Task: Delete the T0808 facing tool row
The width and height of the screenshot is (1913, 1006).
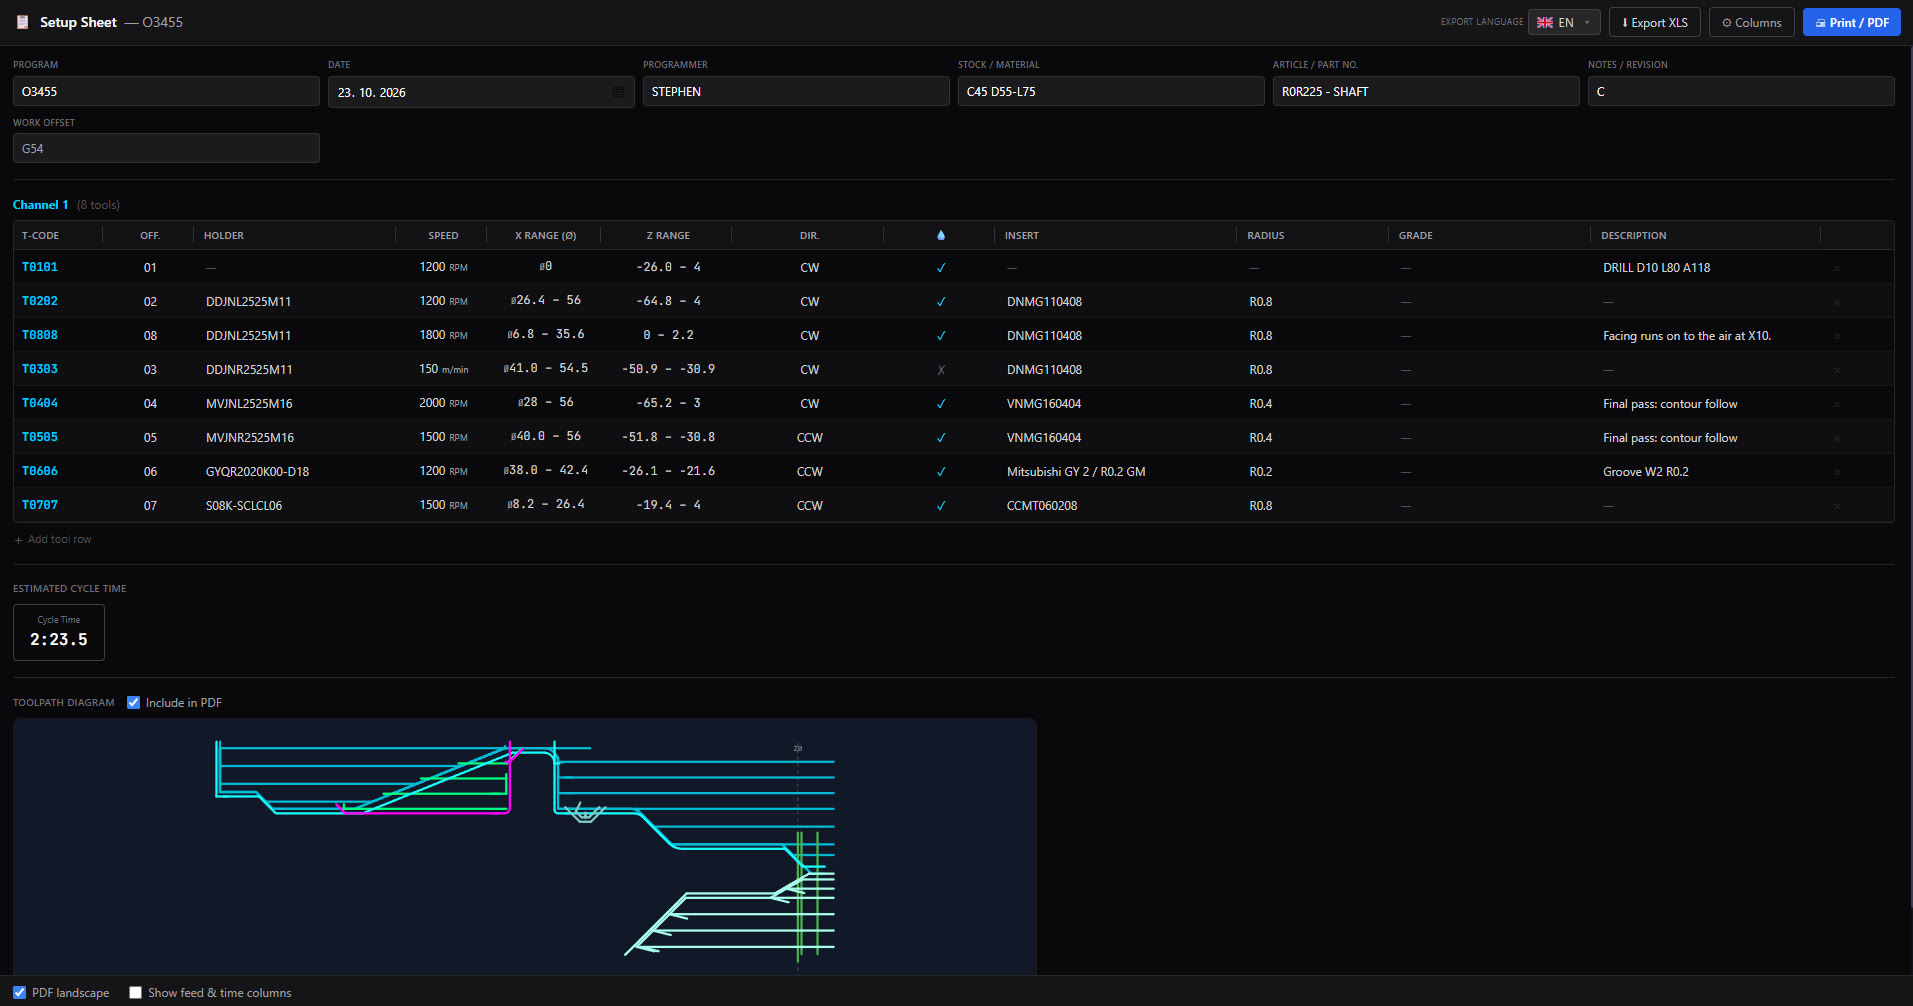Action: 1837,336
